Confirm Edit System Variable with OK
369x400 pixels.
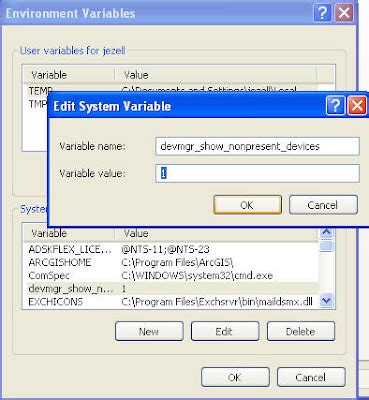[x=247, y=205]
